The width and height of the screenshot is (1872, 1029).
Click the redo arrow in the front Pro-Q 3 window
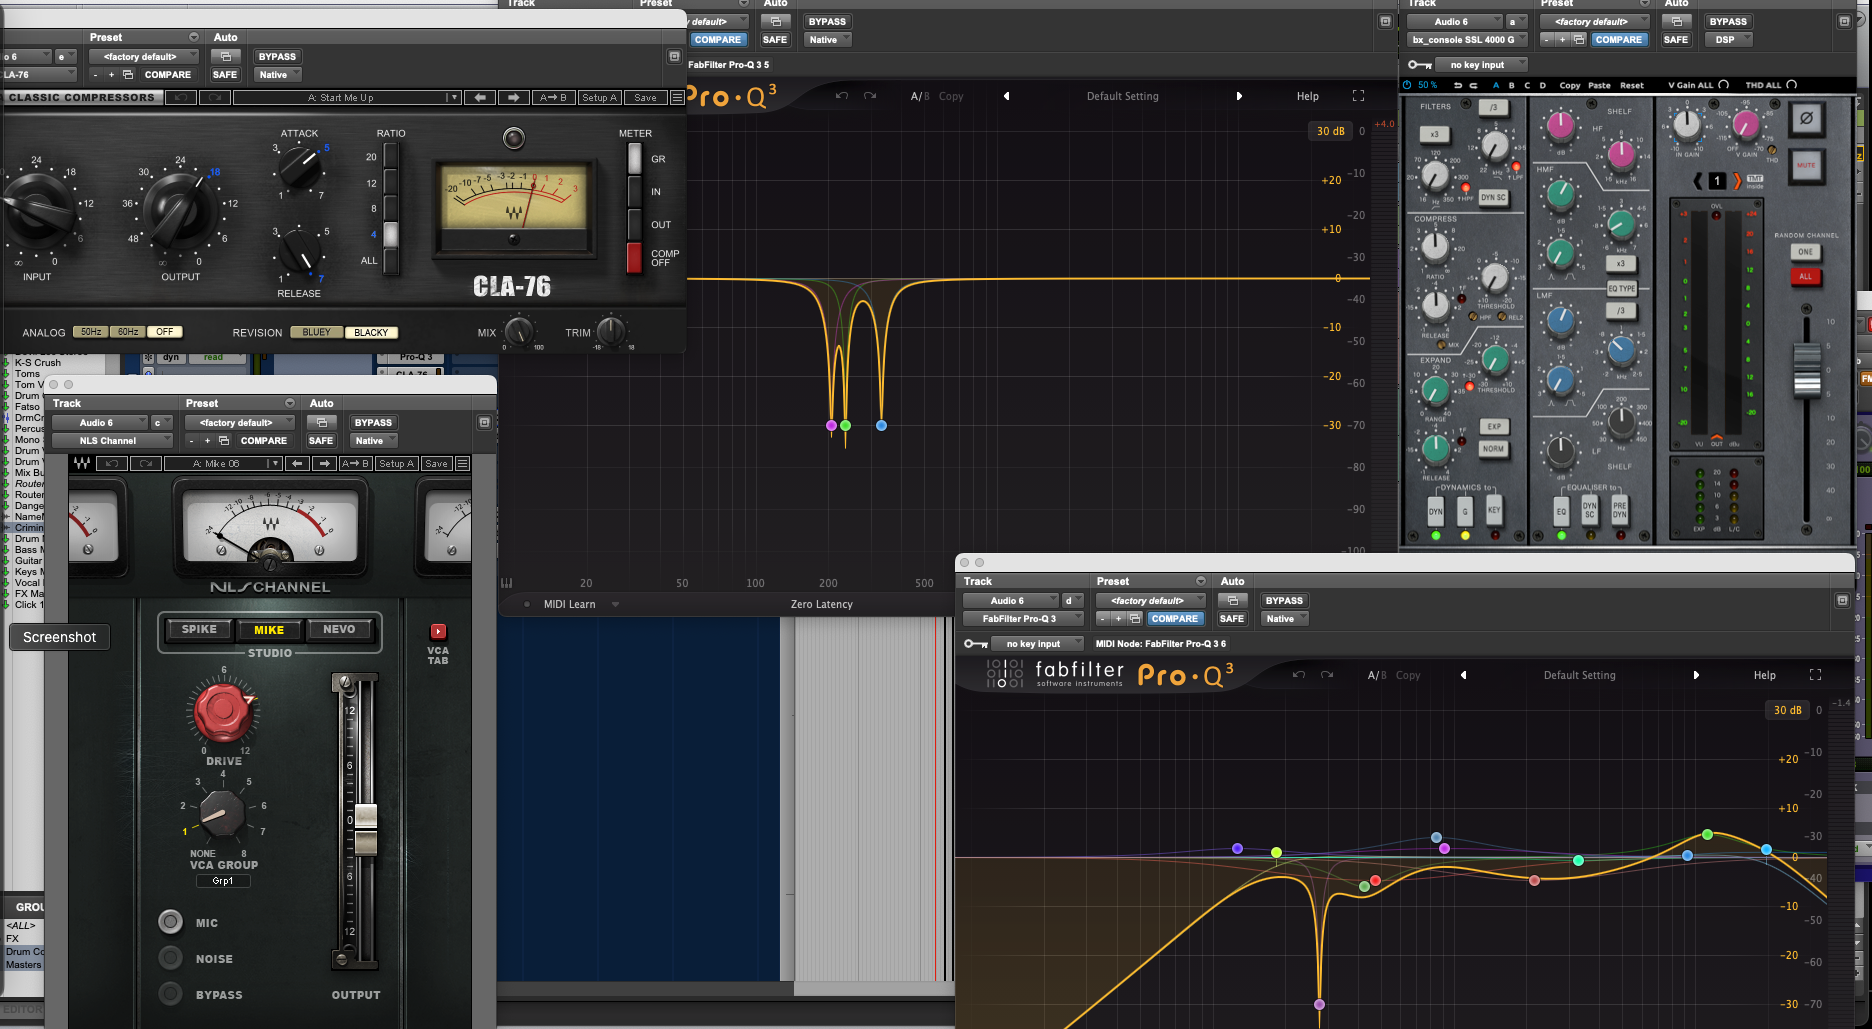click(1327, 675)
